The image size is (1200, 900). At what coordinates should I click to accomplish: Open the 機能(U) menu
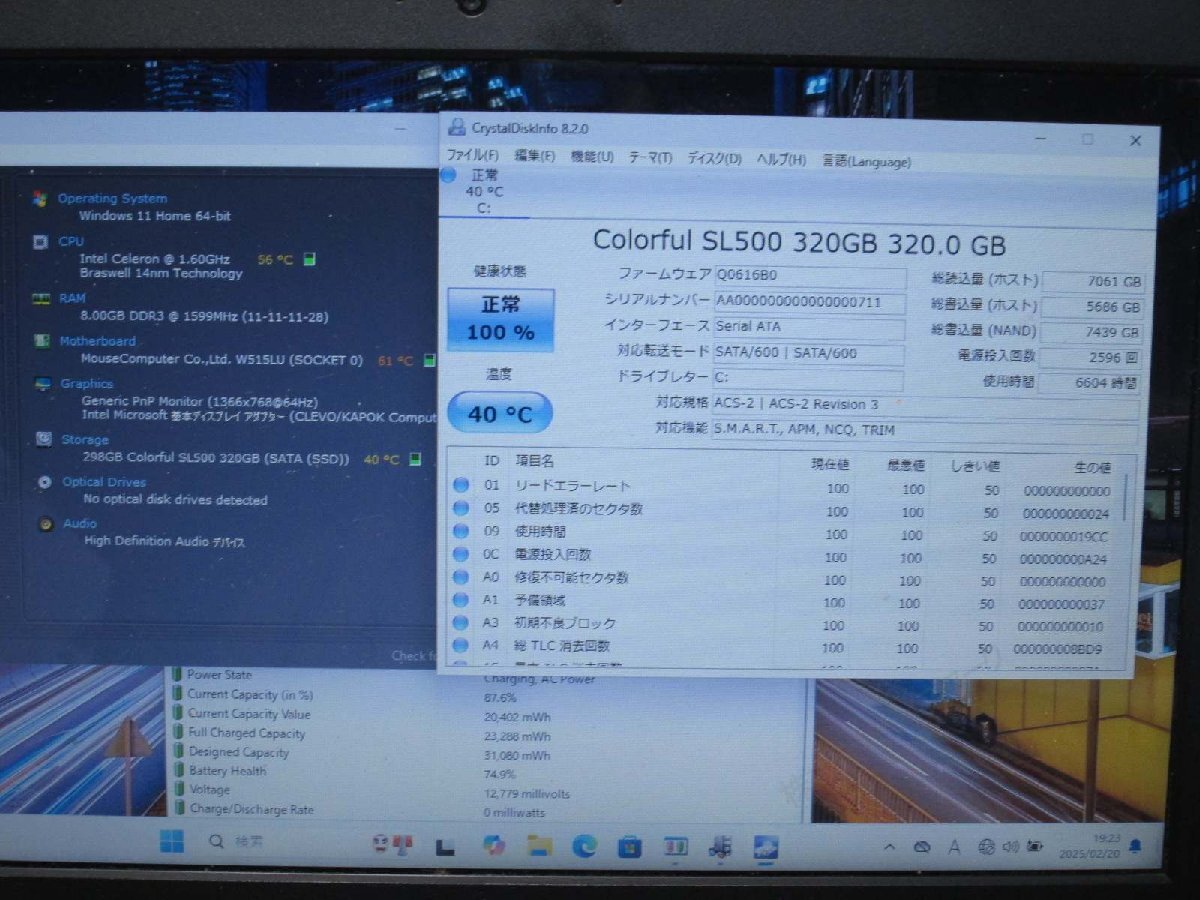[592, 157]
